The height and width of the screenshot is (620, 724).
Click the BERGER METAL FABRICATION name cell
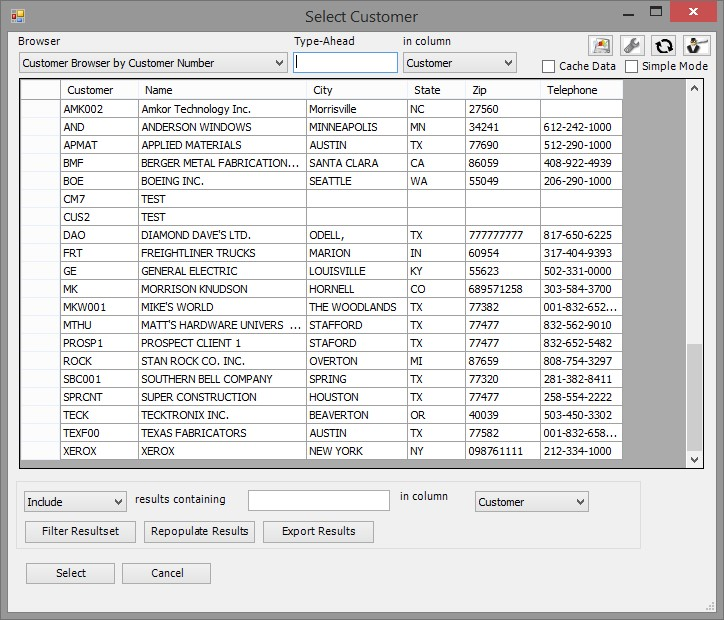[222, 163]
